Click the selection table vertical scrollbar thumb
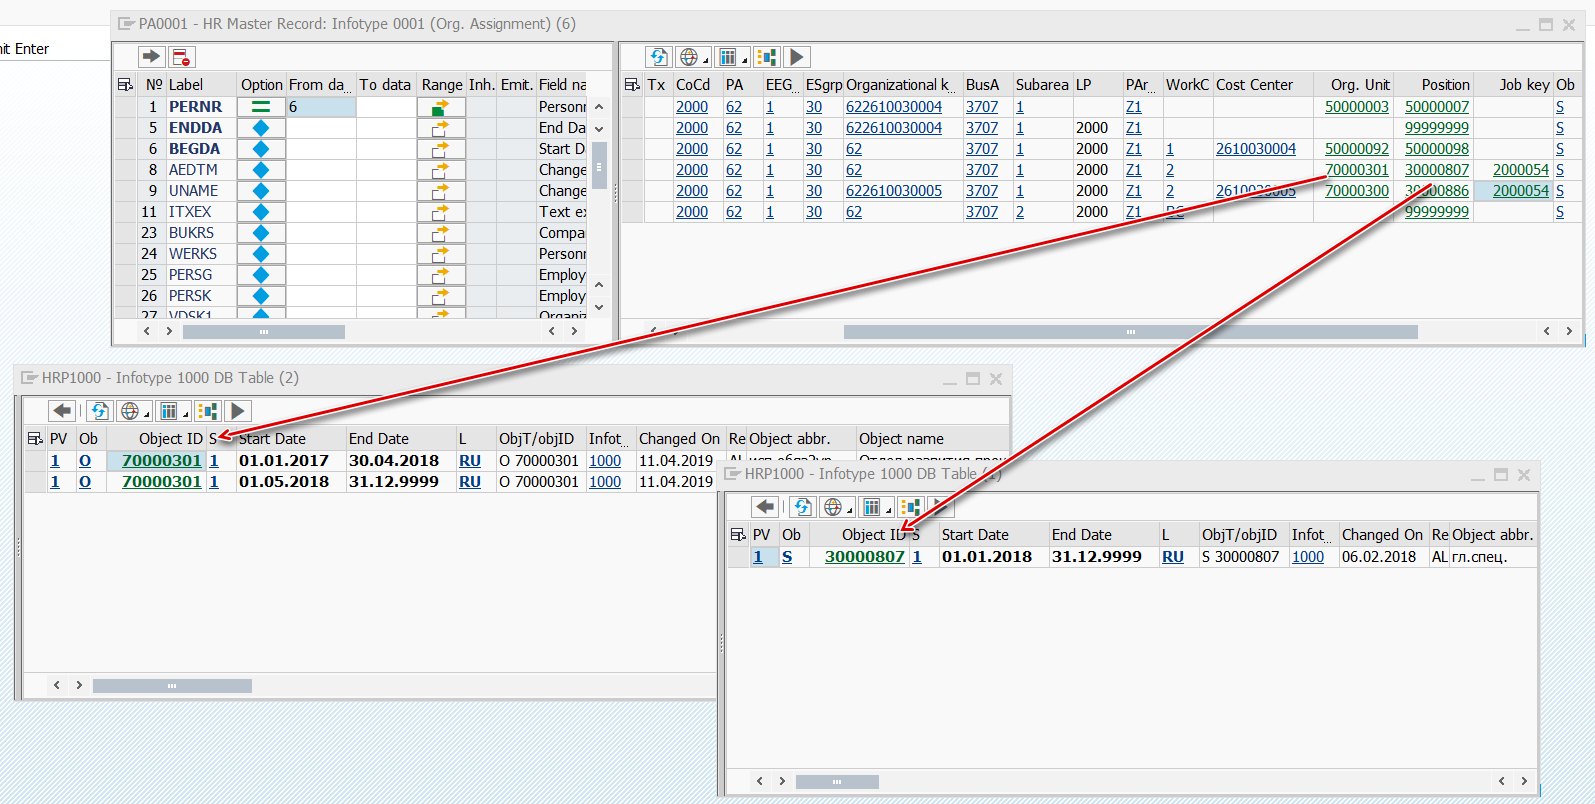1595x804 pixels. point(599,165)
